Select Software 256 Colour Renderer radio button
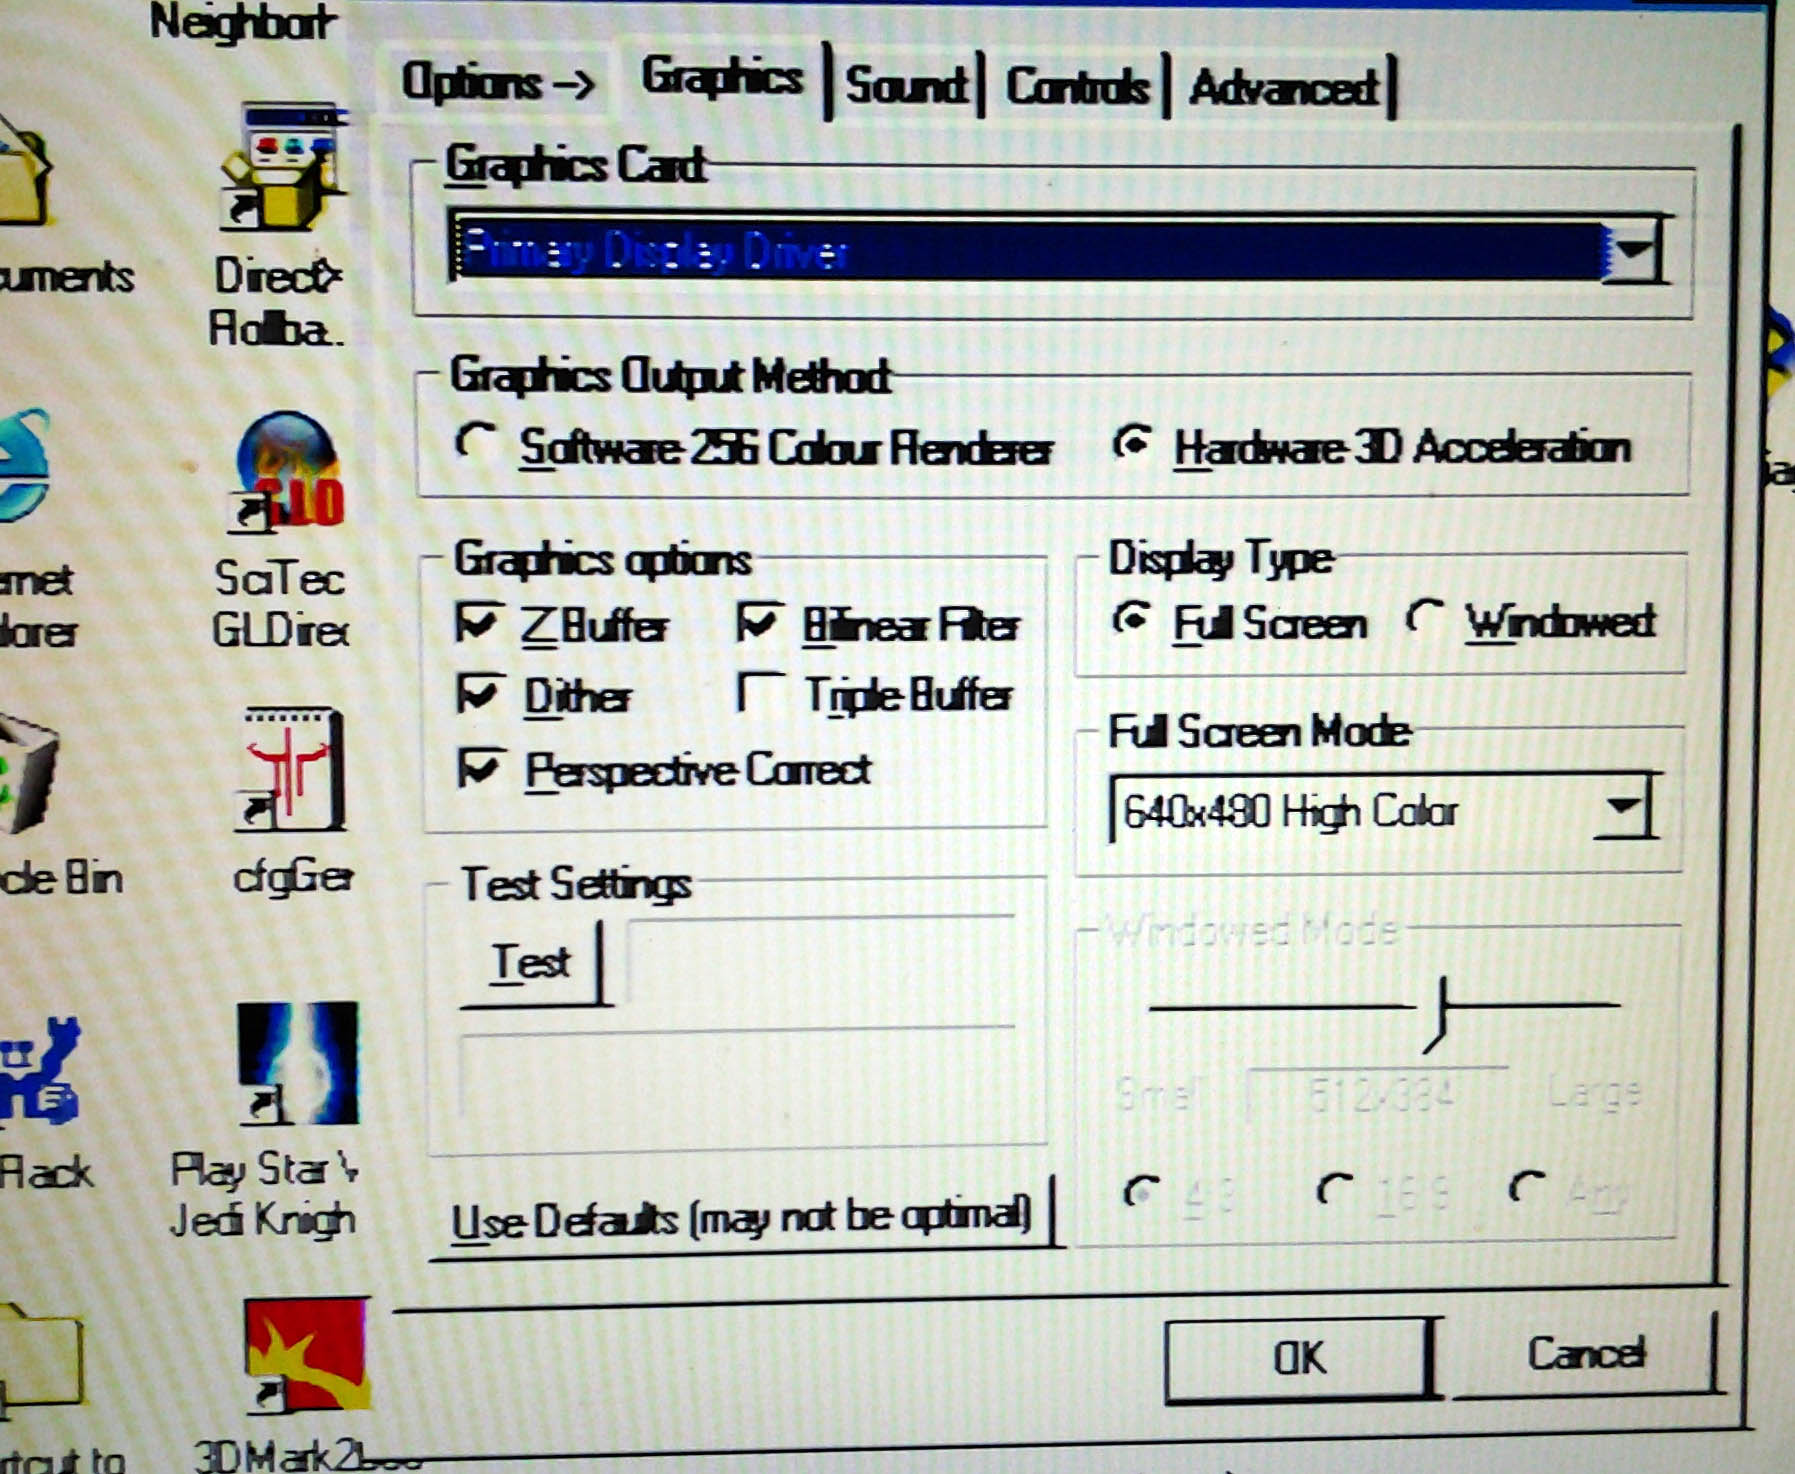The width and height of the screenshot is (1795, 1474). [x=475, y=441]
